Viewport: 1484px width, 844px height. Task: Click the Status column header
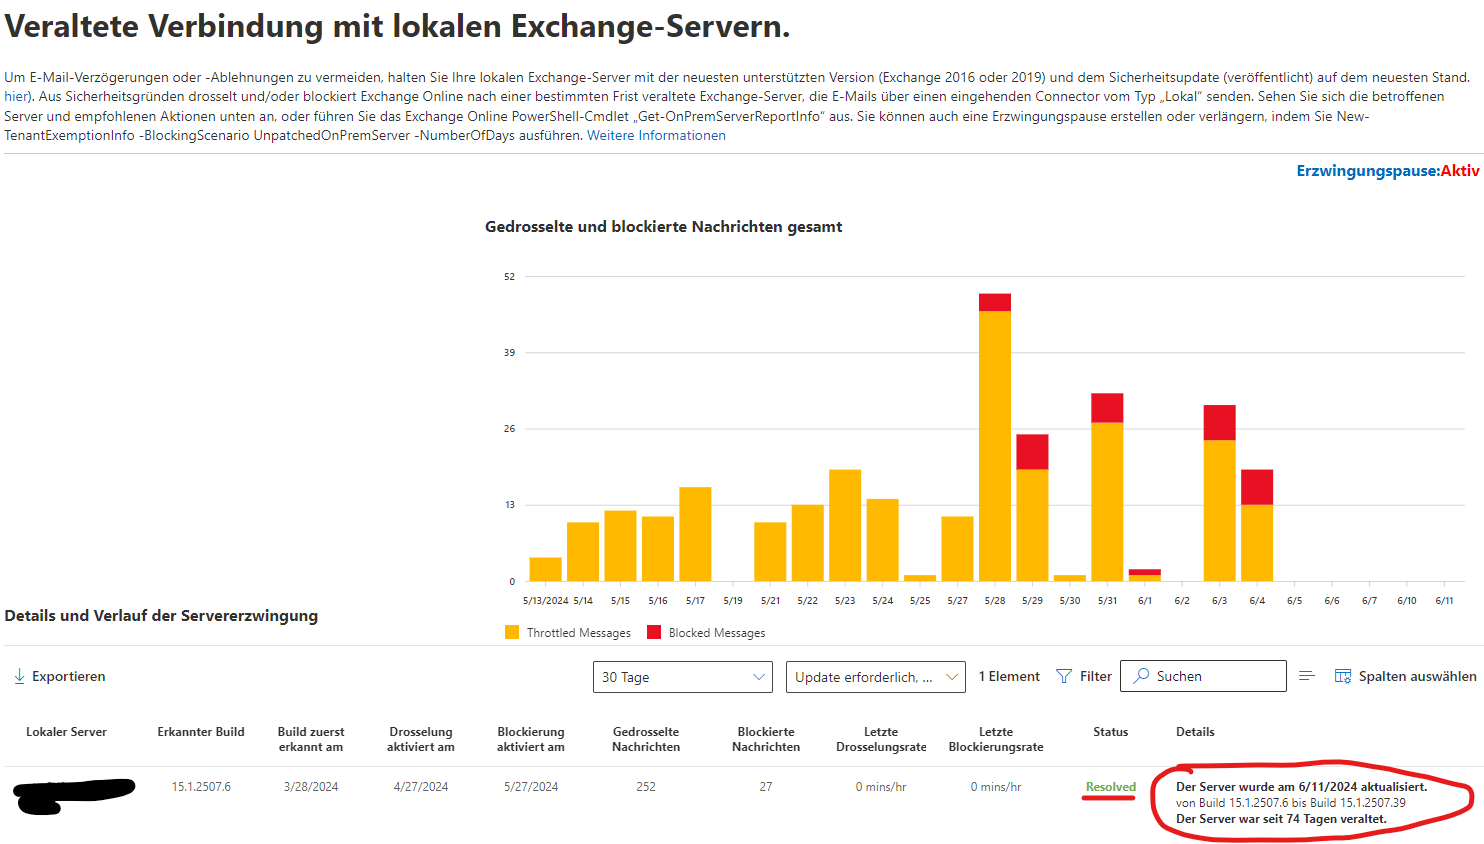pyautogui.click(x=1110, y=732)
